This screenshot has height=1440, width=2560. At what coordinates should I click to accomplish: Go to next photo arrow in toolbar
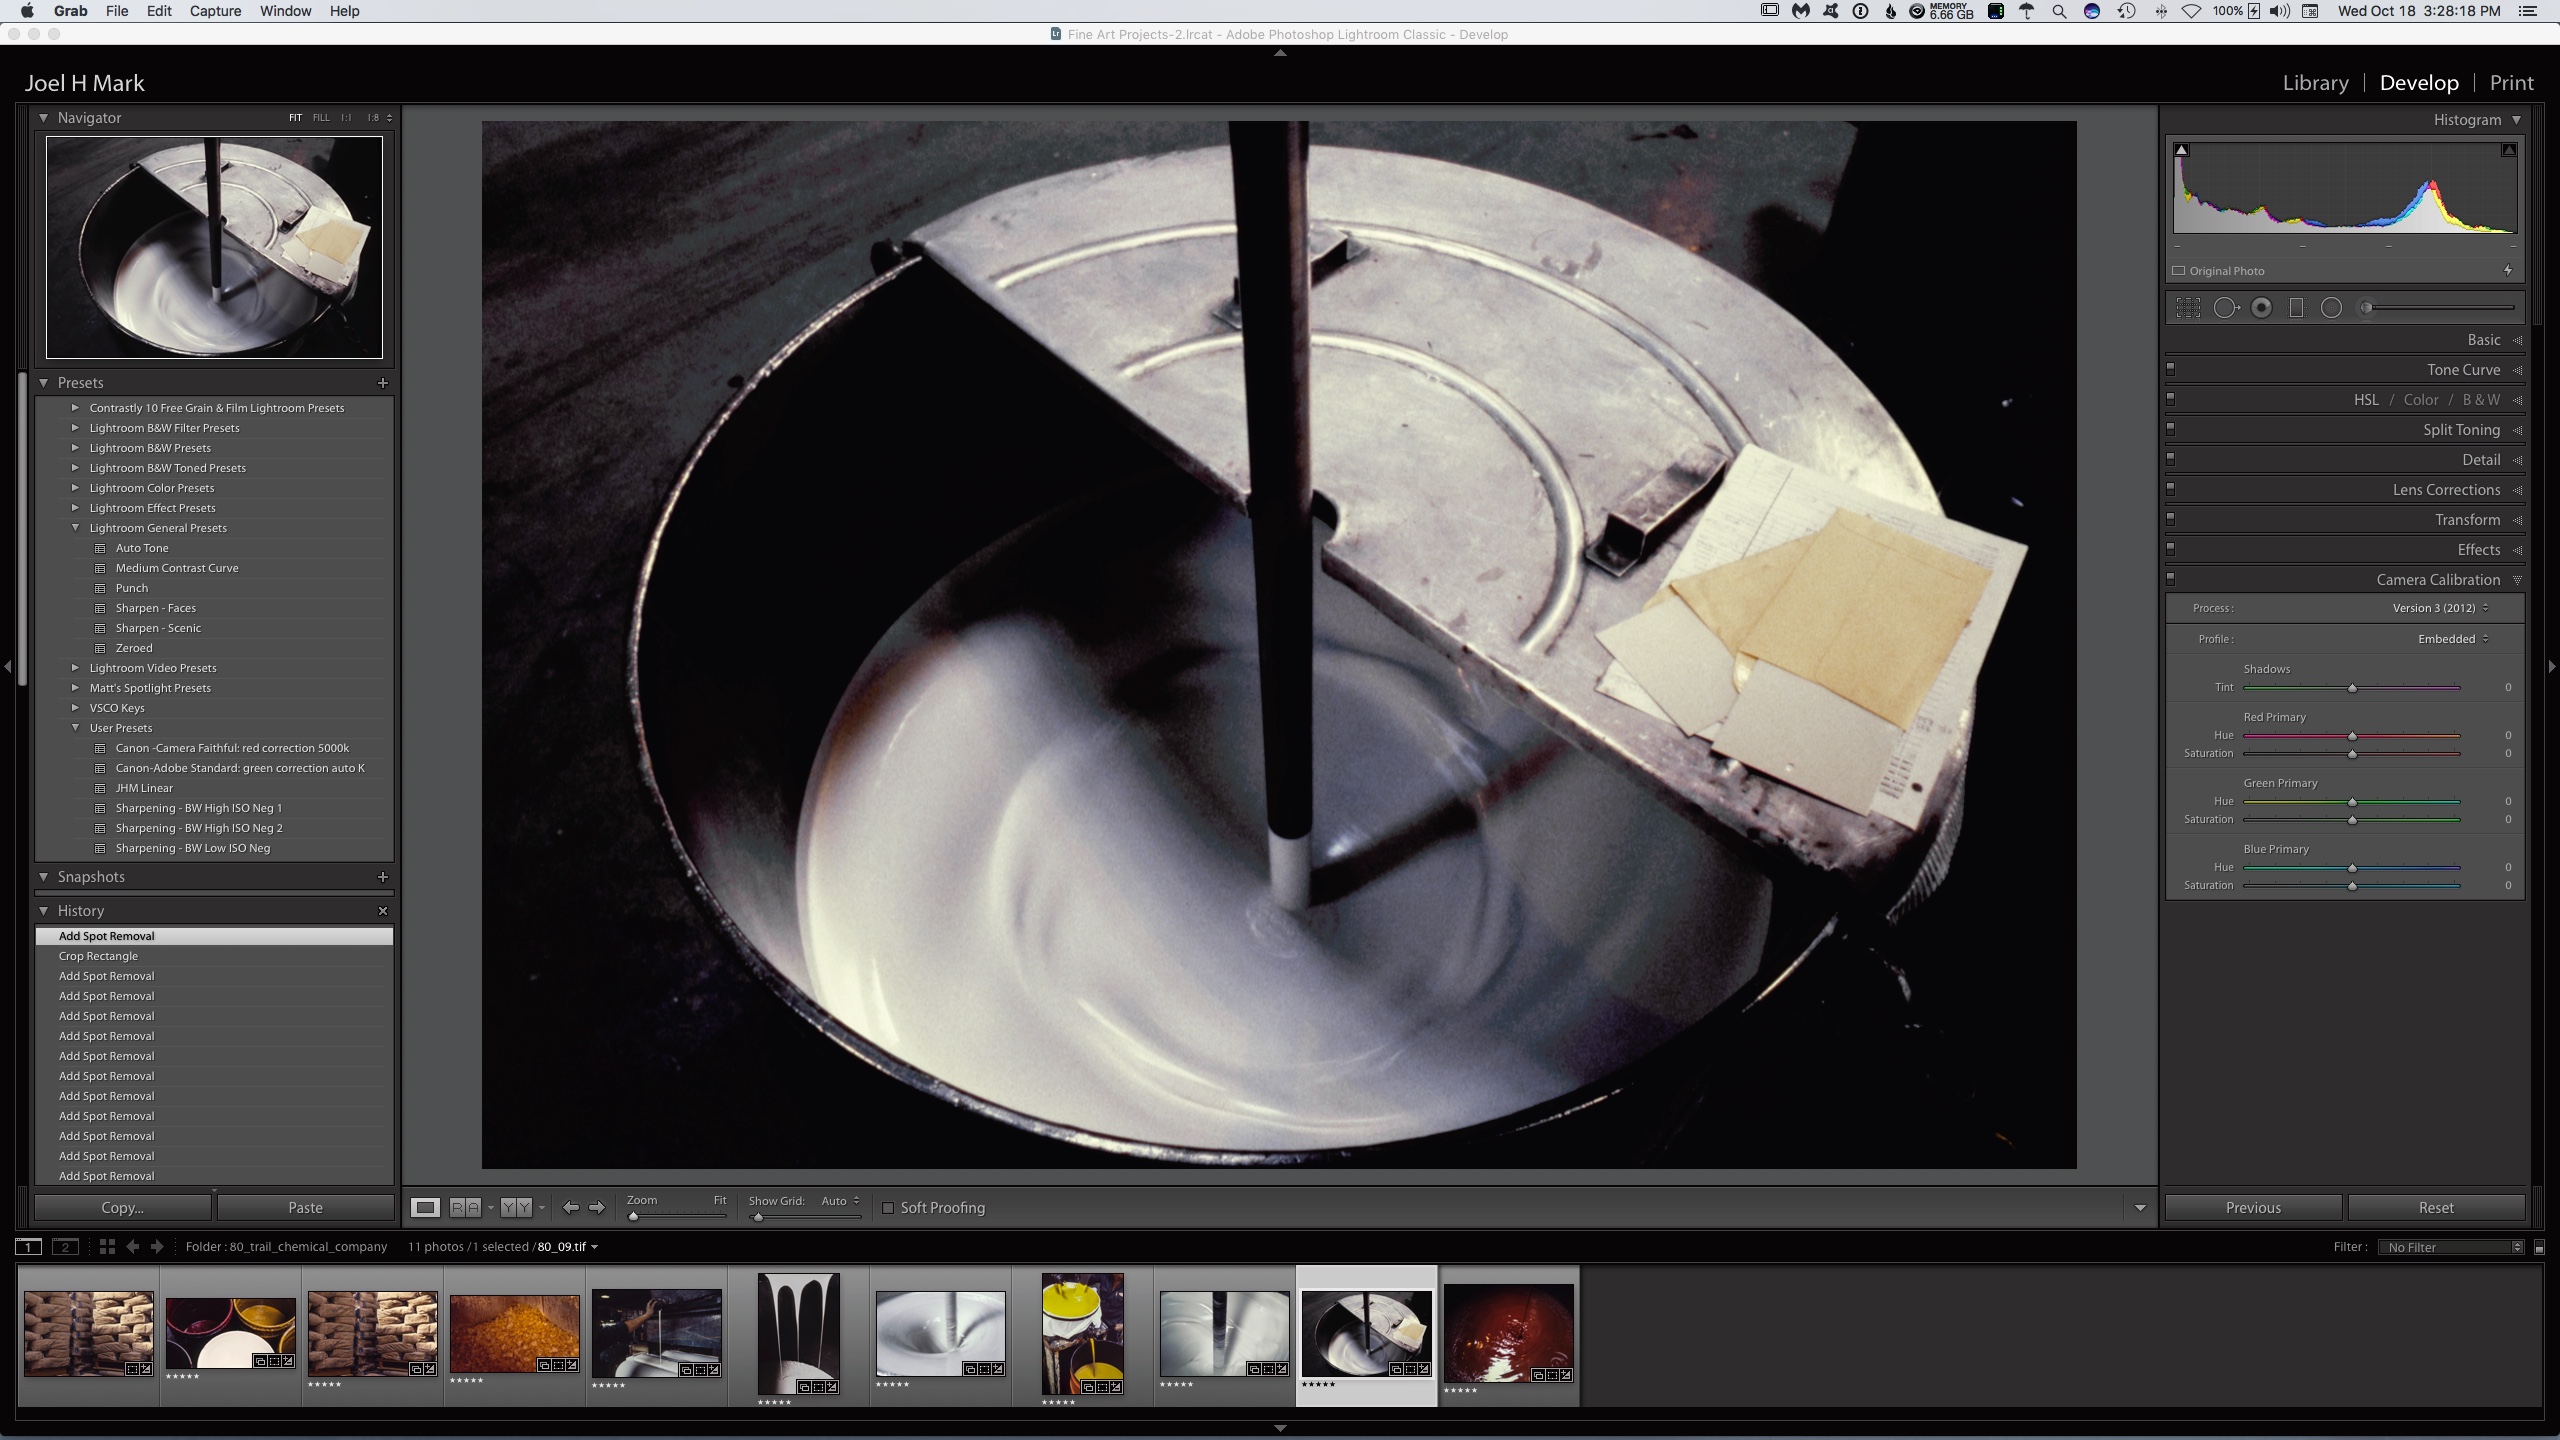point(597,1208)
